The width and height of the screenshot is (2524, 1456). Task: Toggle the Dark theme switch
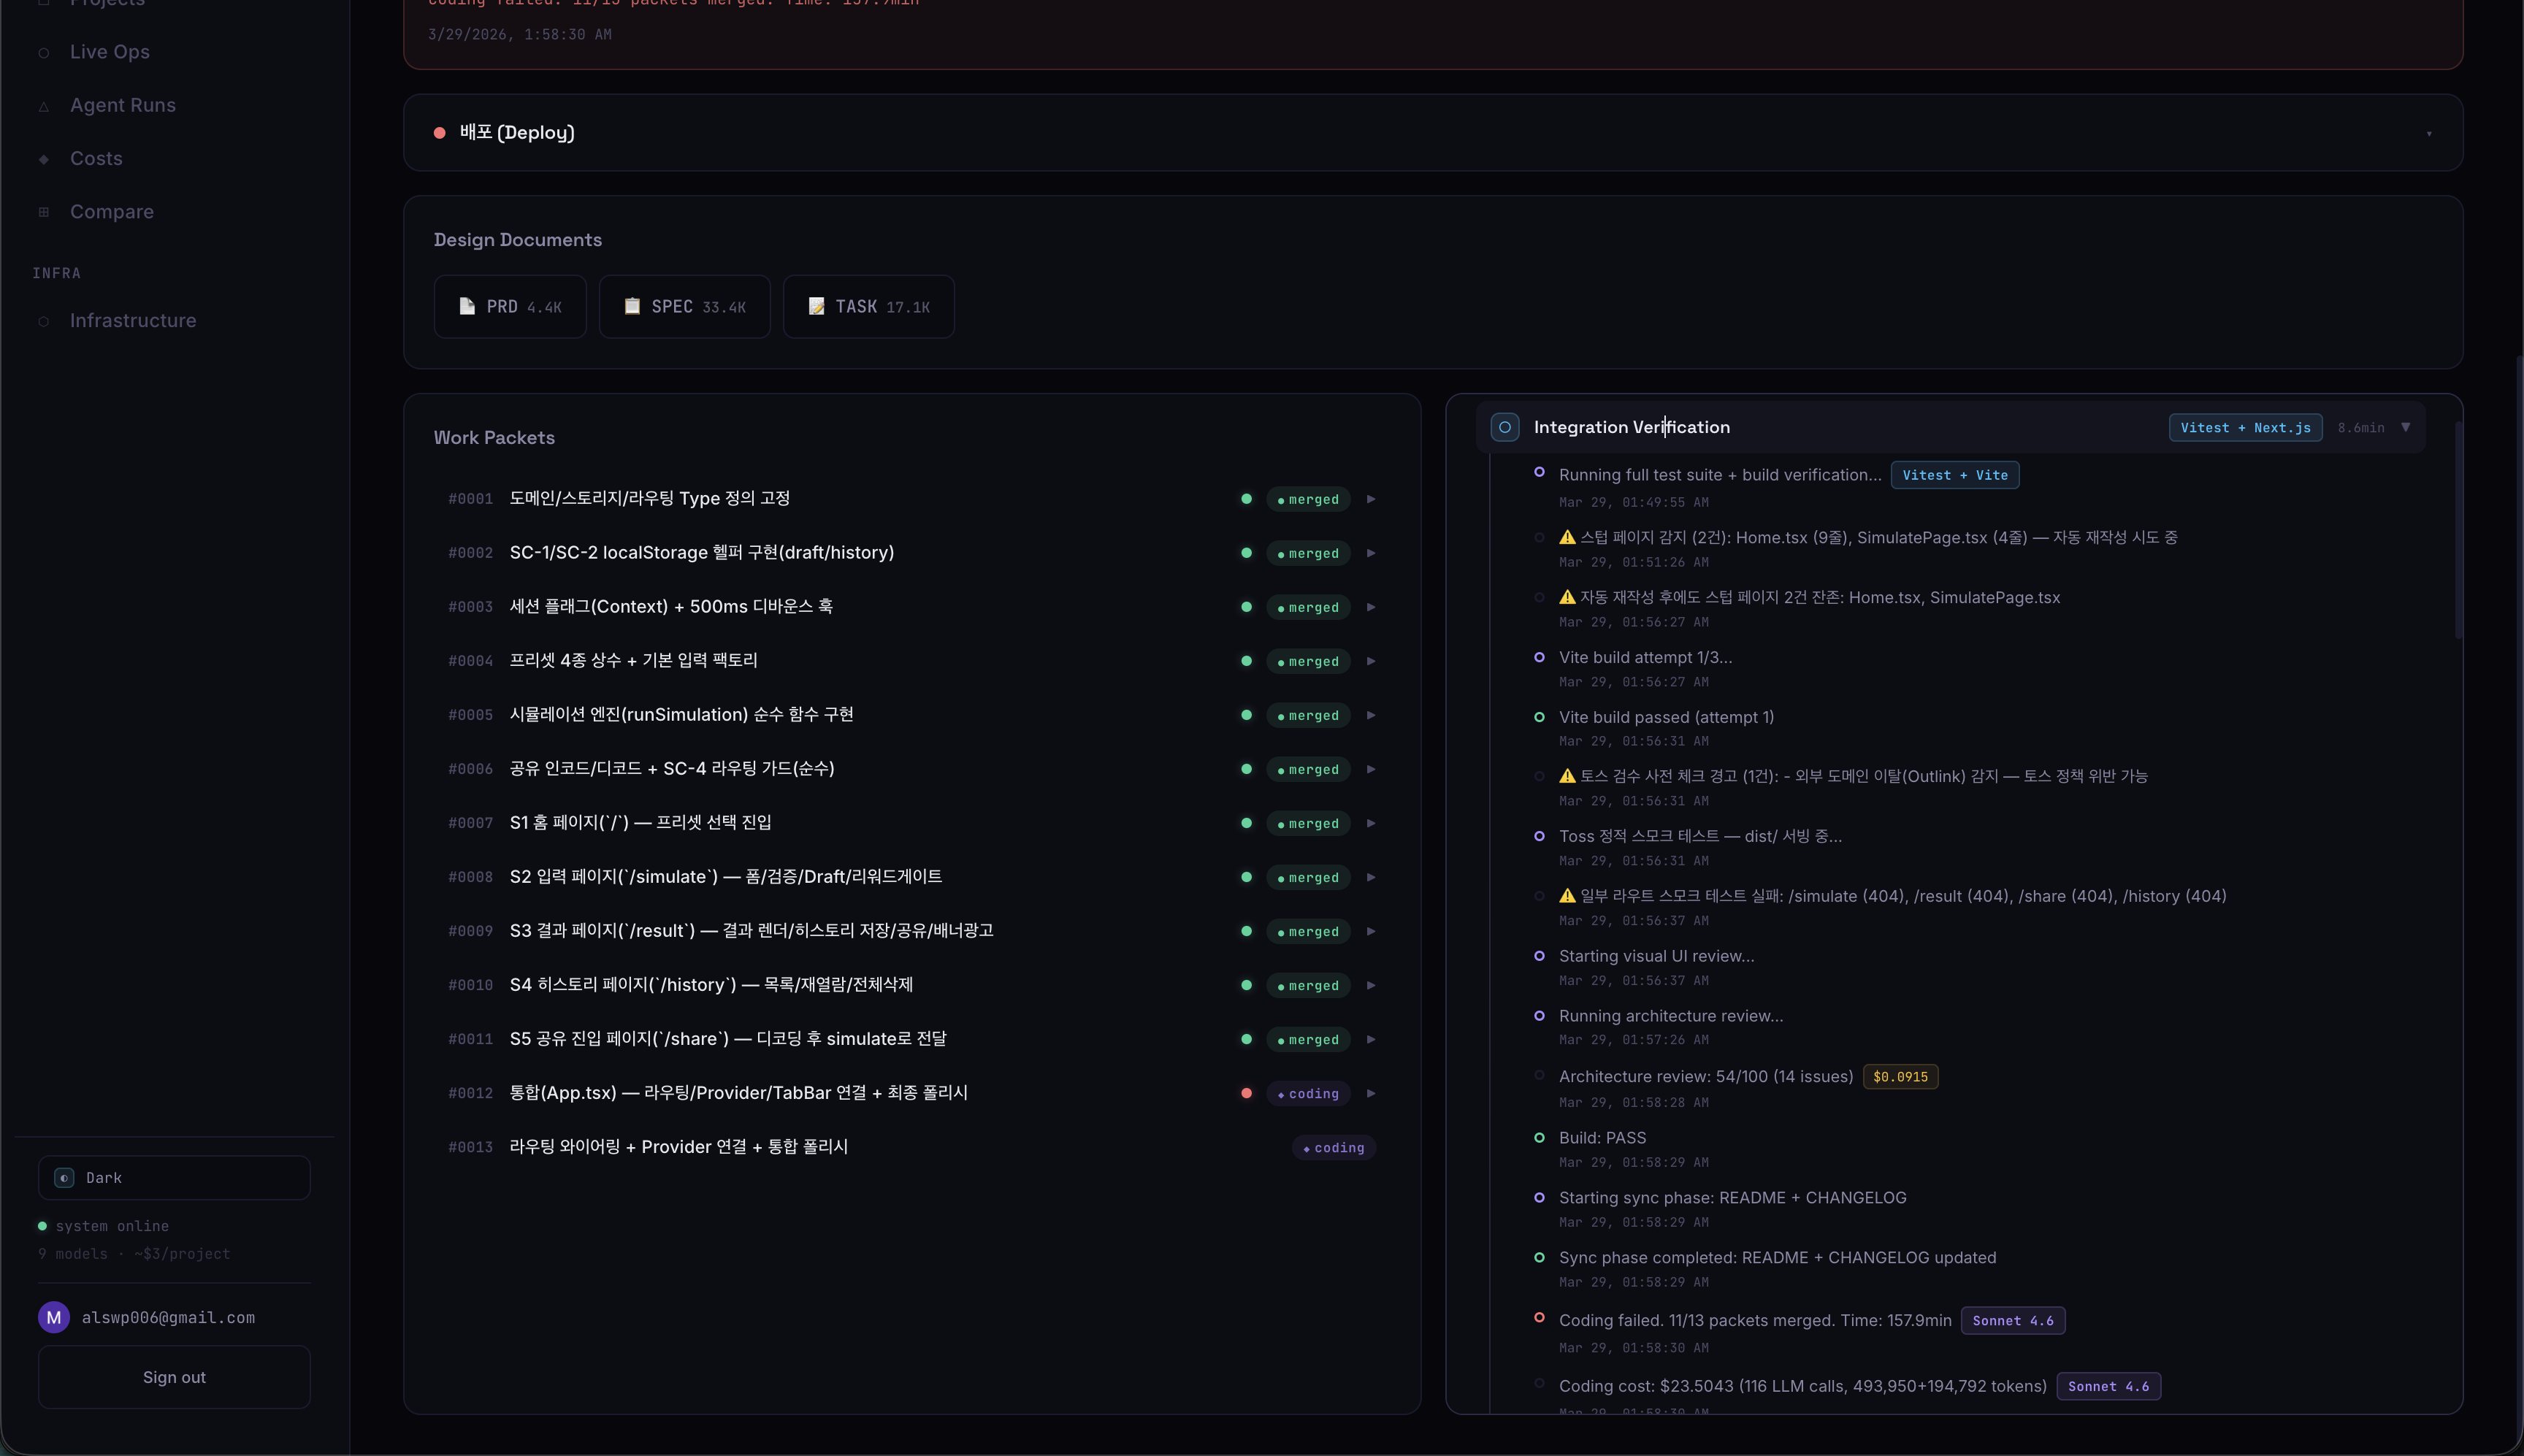tap(174, 1177)
